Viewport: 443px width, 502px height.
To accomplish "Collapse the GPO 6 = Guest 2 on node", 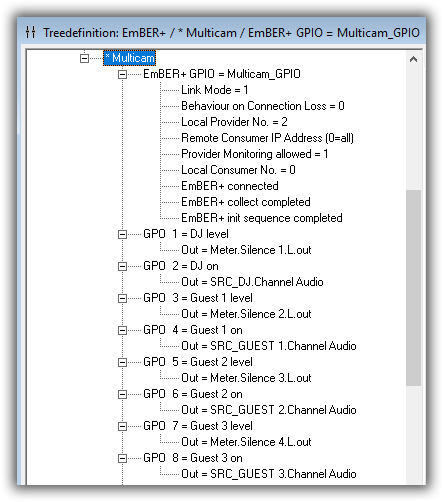I will (x=122, y=394).
